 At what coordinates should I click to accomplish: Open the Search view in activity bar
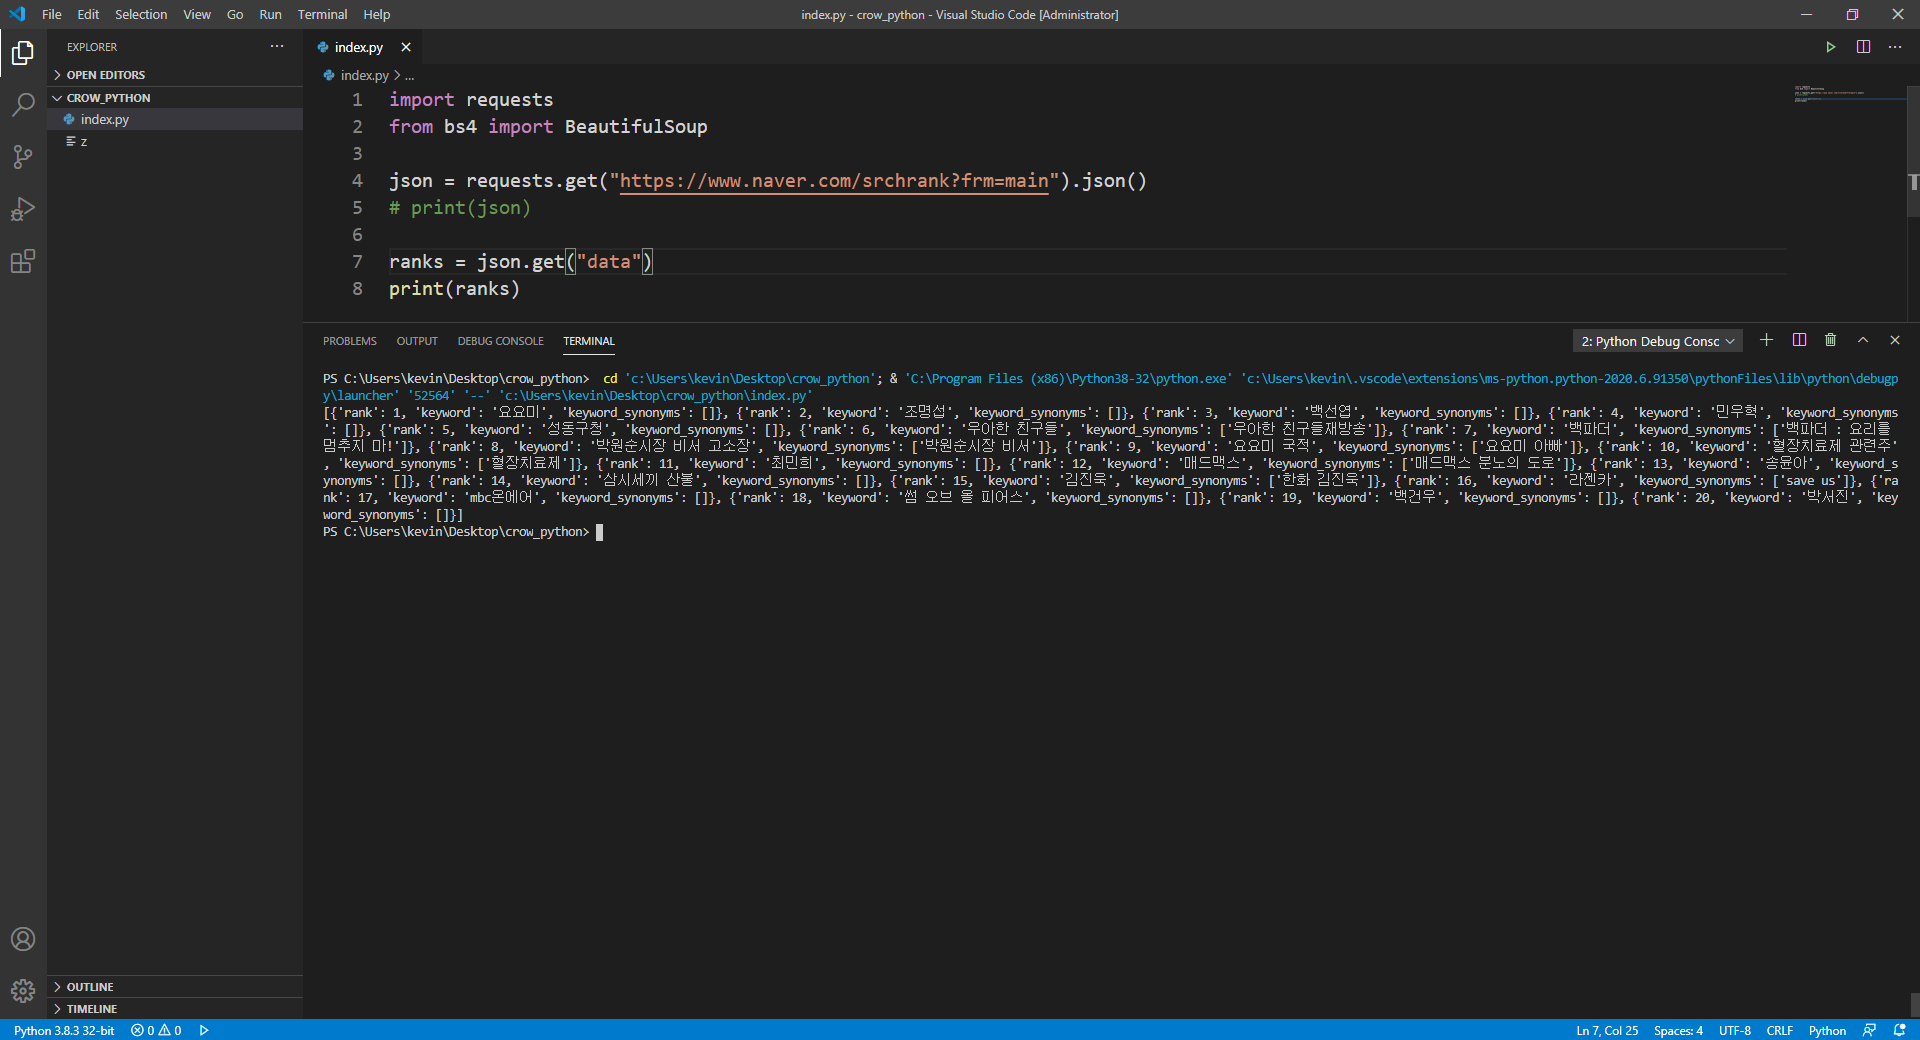pyautogui.click(x=23, y=104)
